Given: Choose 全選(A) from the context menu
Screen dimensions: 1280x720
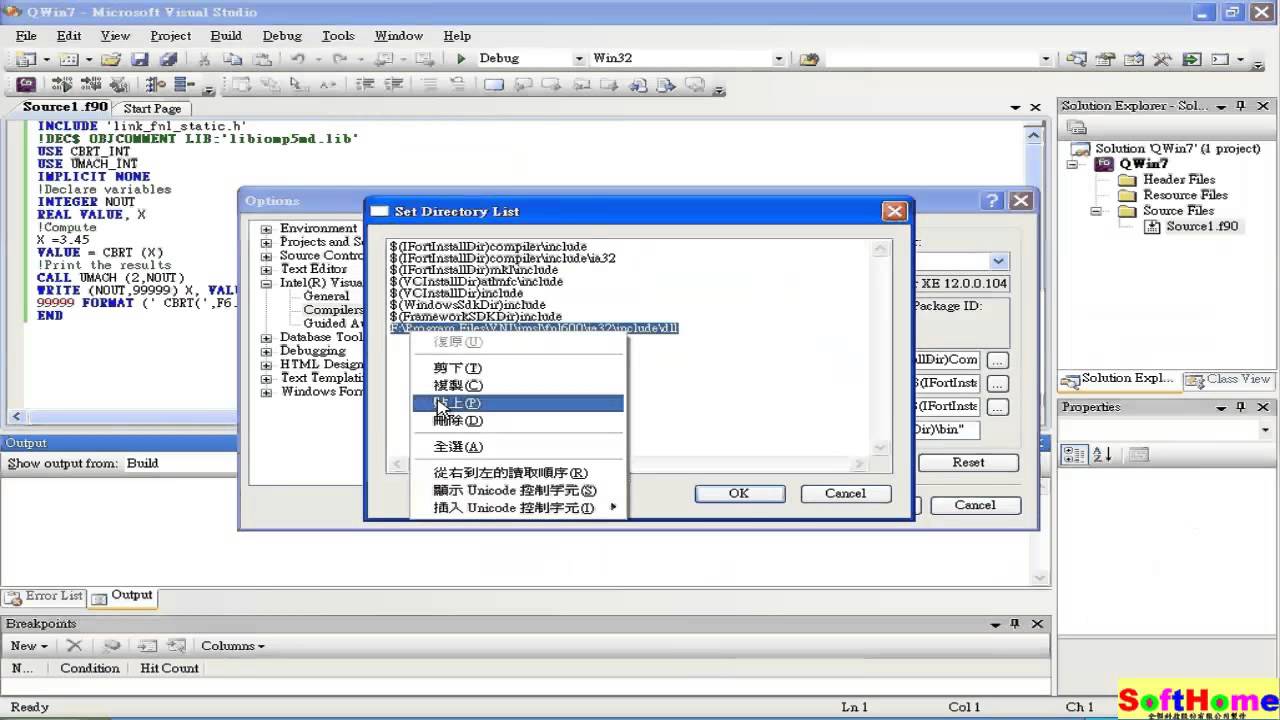Looking at the screenshot, I should (x=518, y=447).
